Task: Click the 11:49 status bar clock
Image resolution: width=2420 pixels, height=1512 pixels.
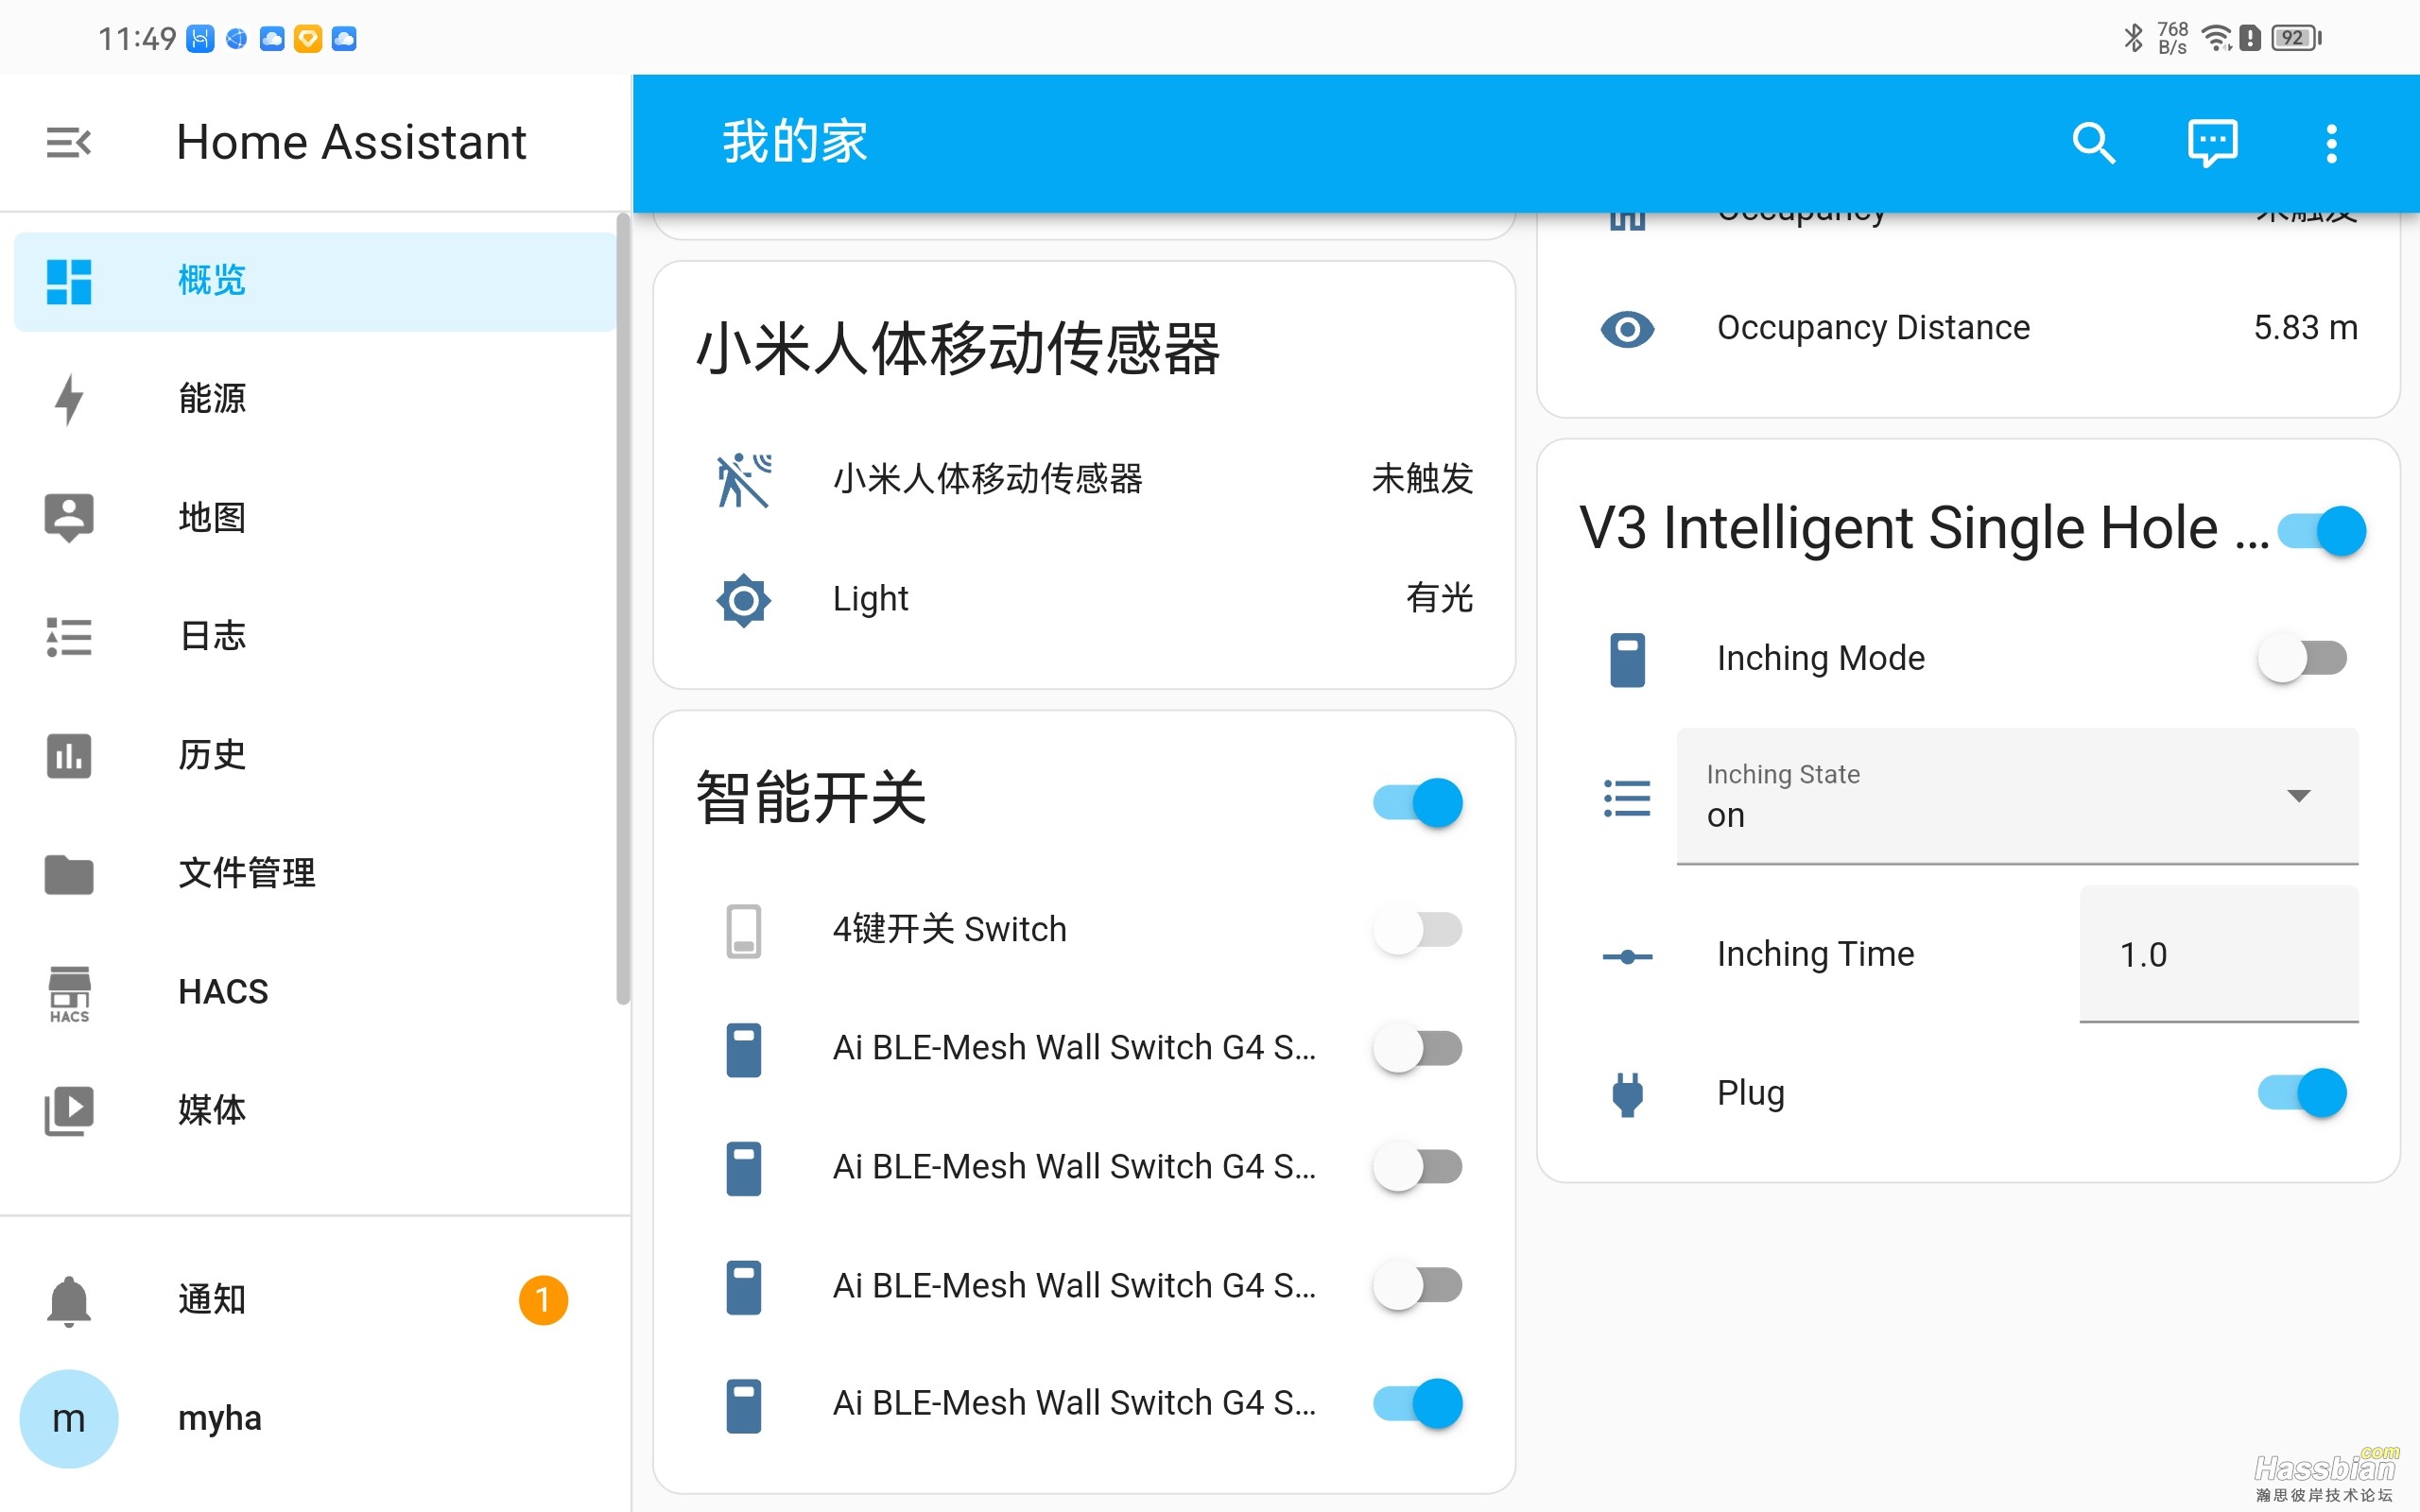Action: pyautogui.click(x=137, y=38)
